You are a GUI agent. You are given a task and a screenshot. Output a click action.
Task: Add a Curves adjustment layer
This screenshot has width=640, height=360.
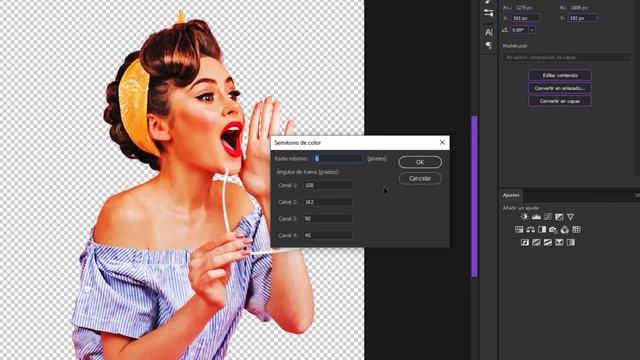click(548, 217)
